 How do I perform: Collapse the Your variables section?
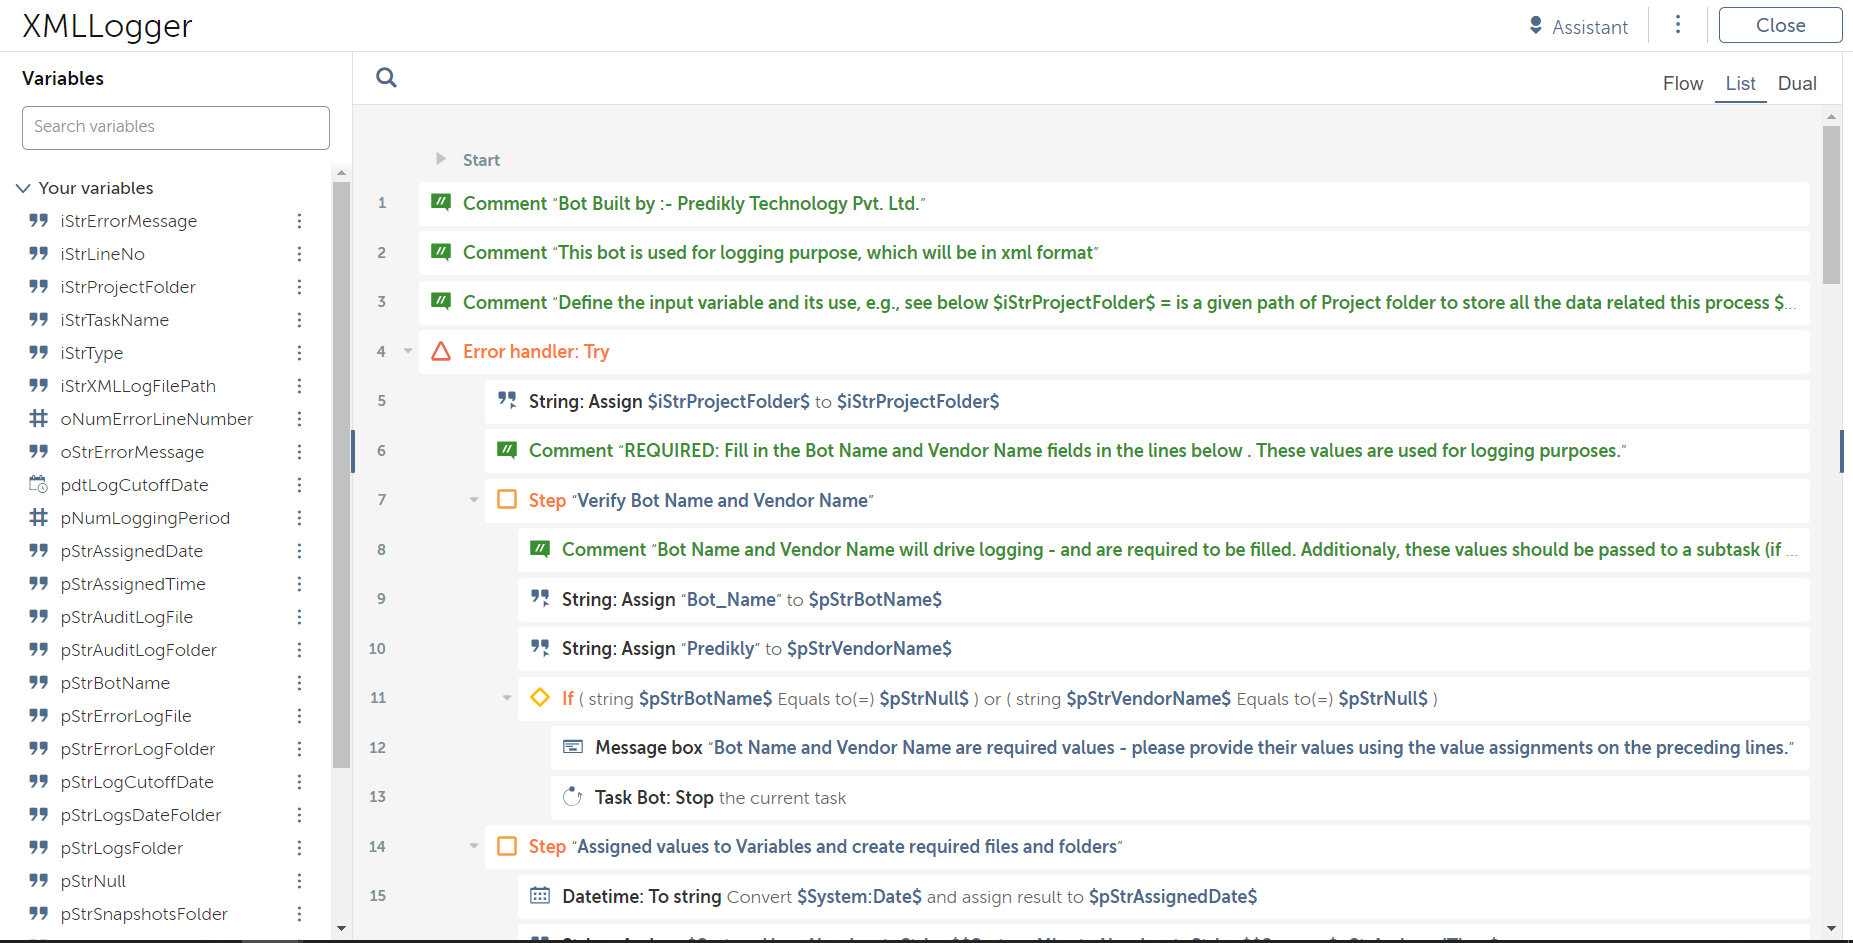tap(23, 188)
